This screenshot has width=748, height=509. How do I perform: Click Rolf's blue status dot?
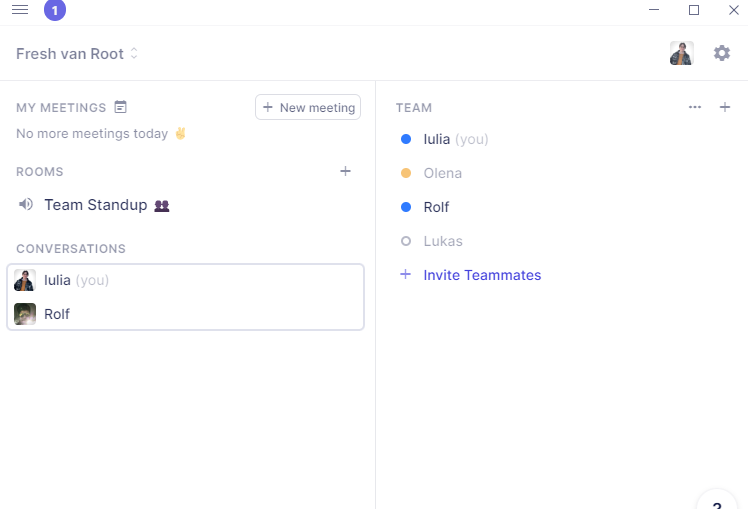(x=406, y=207)
